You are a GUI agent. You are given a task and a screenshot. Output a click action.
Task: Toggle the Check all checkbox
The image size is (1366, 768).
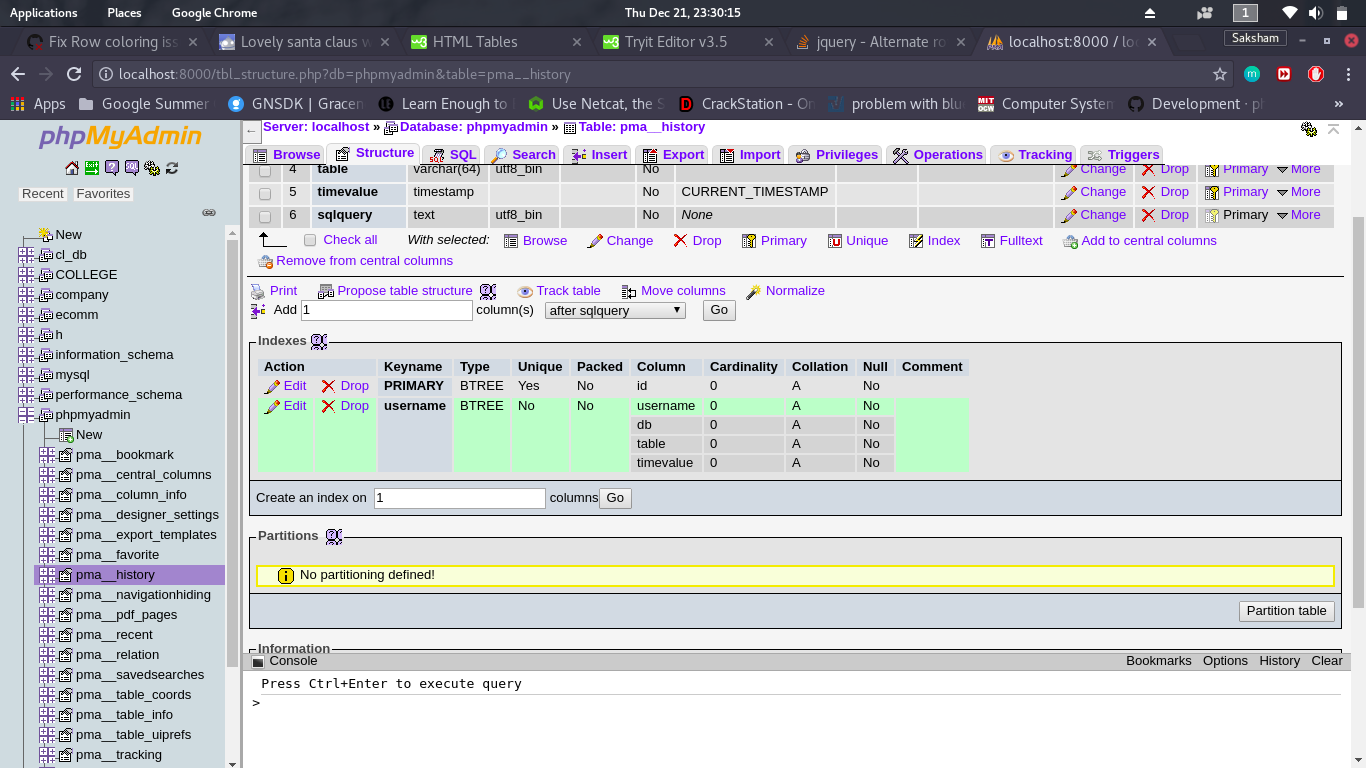(x=310, y=240)
